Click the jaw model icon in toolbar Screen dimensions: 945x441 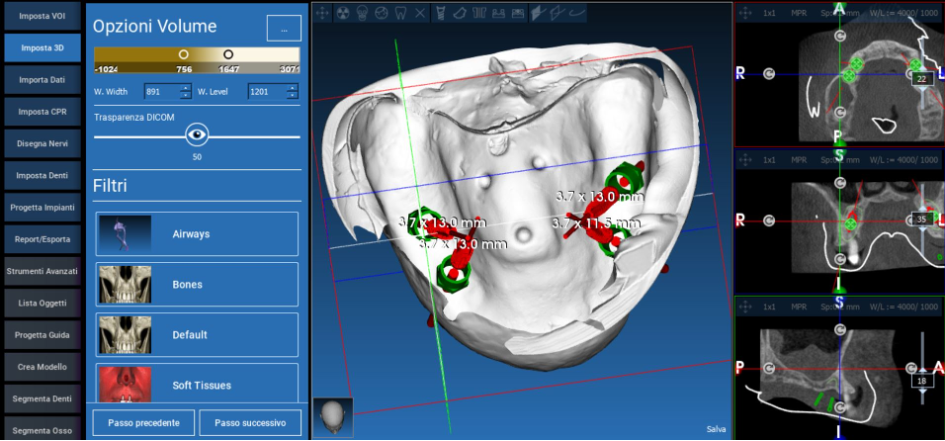click(x=459, y=13)
